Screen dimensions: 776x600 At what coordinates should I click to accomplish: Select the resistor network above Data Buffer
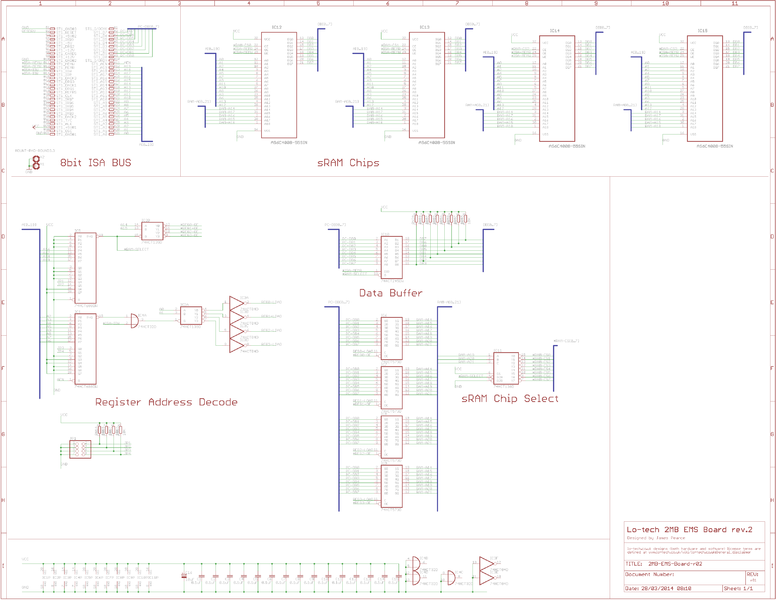440,219
